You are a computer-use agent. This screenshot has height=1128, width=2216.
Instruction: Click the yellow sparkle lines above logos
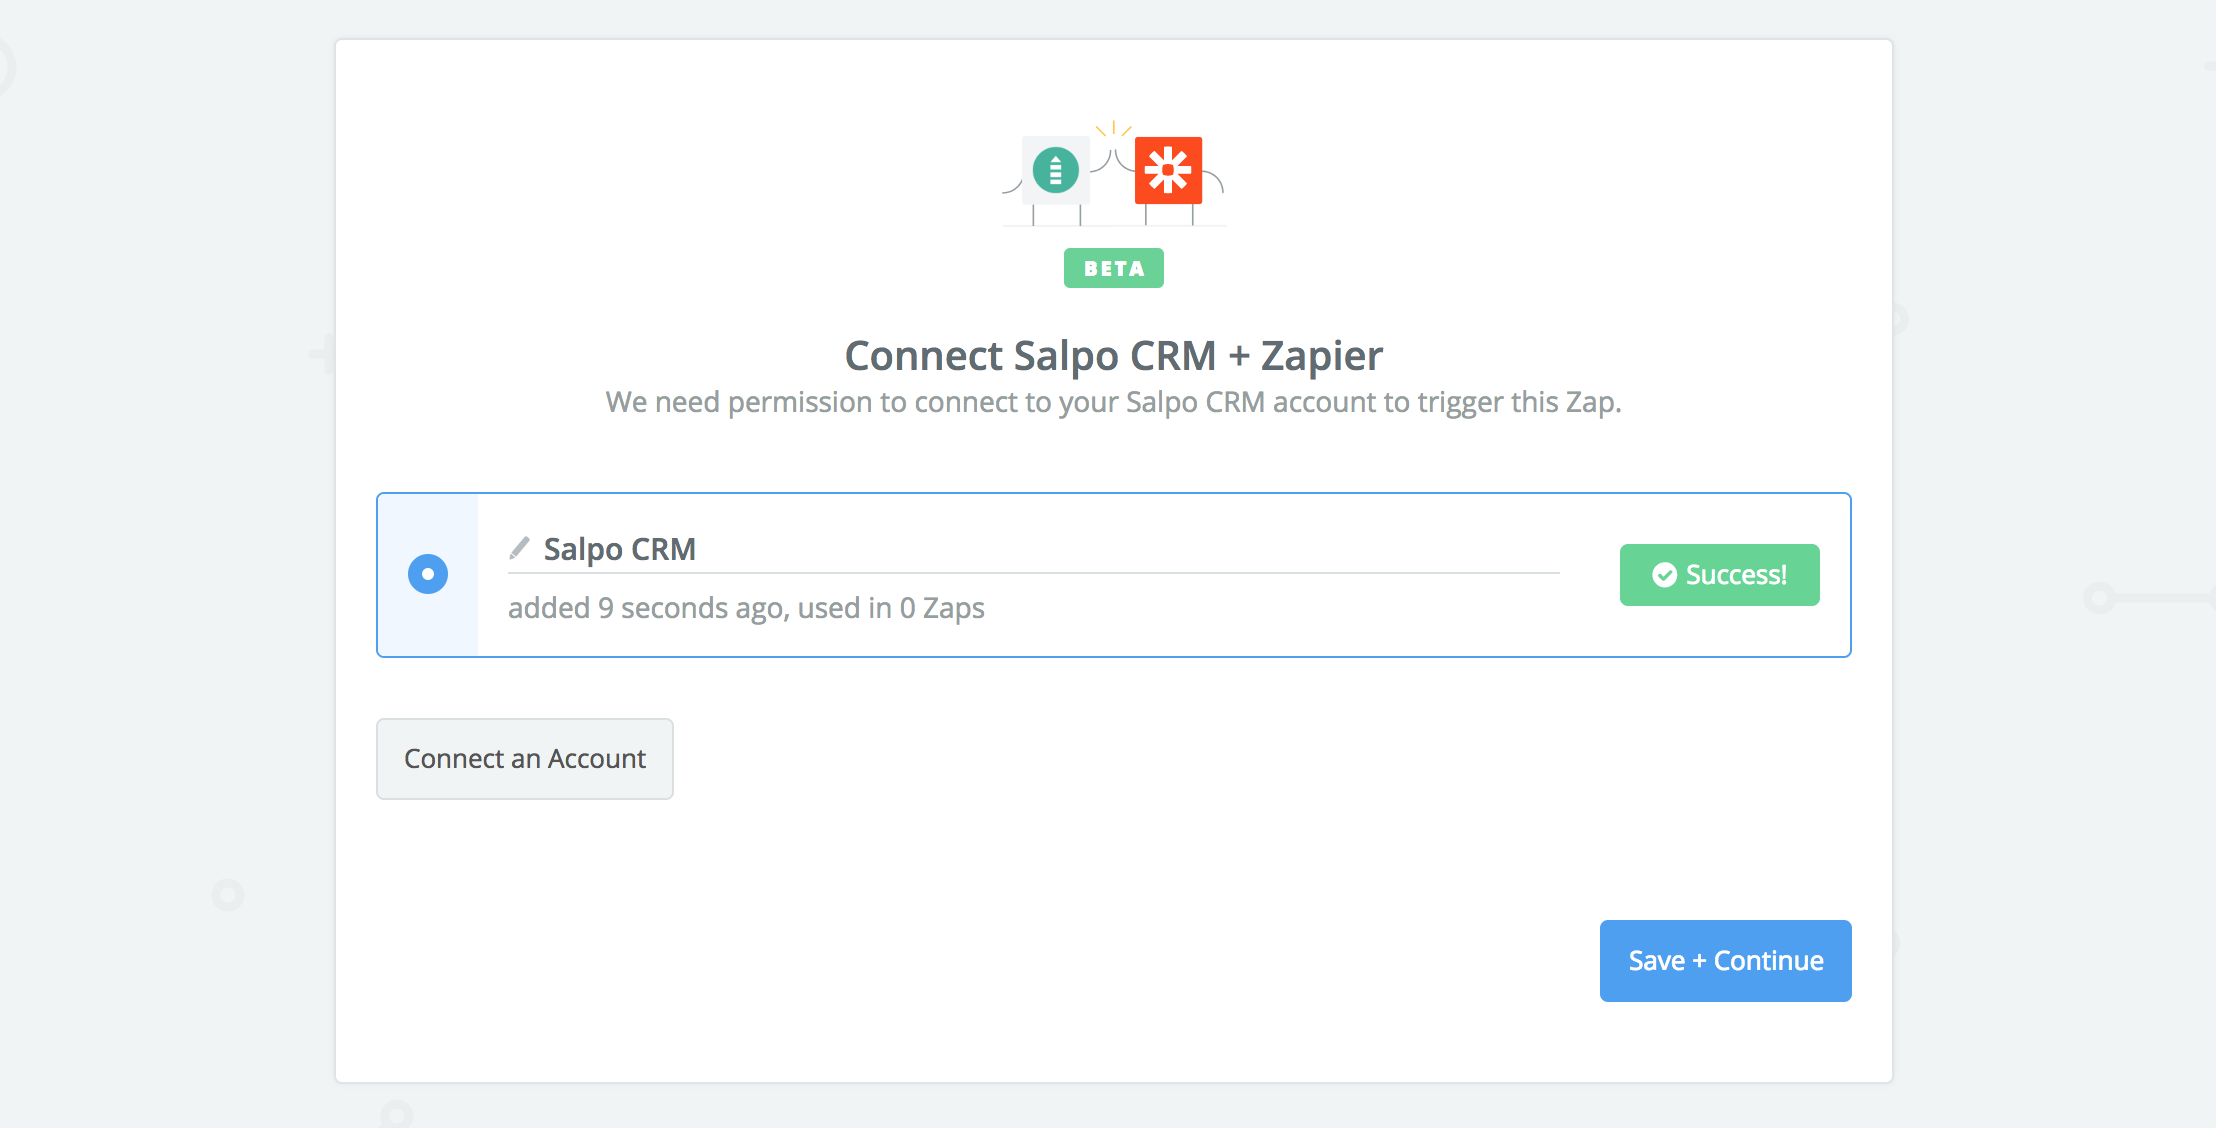(x=1113, y=129)
